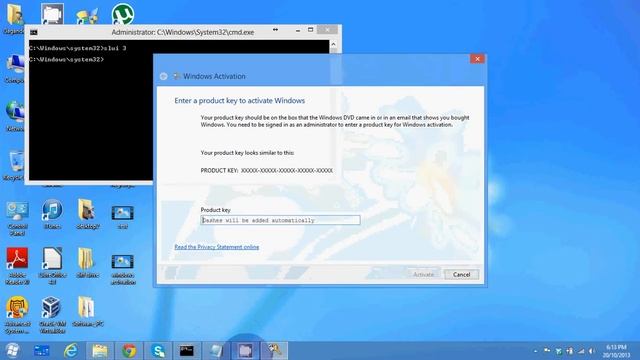Click the network signal tray icon
Image resolution: width=640 pixels, height=360 pixels.
pyautogui.click(x=581, y=351)
